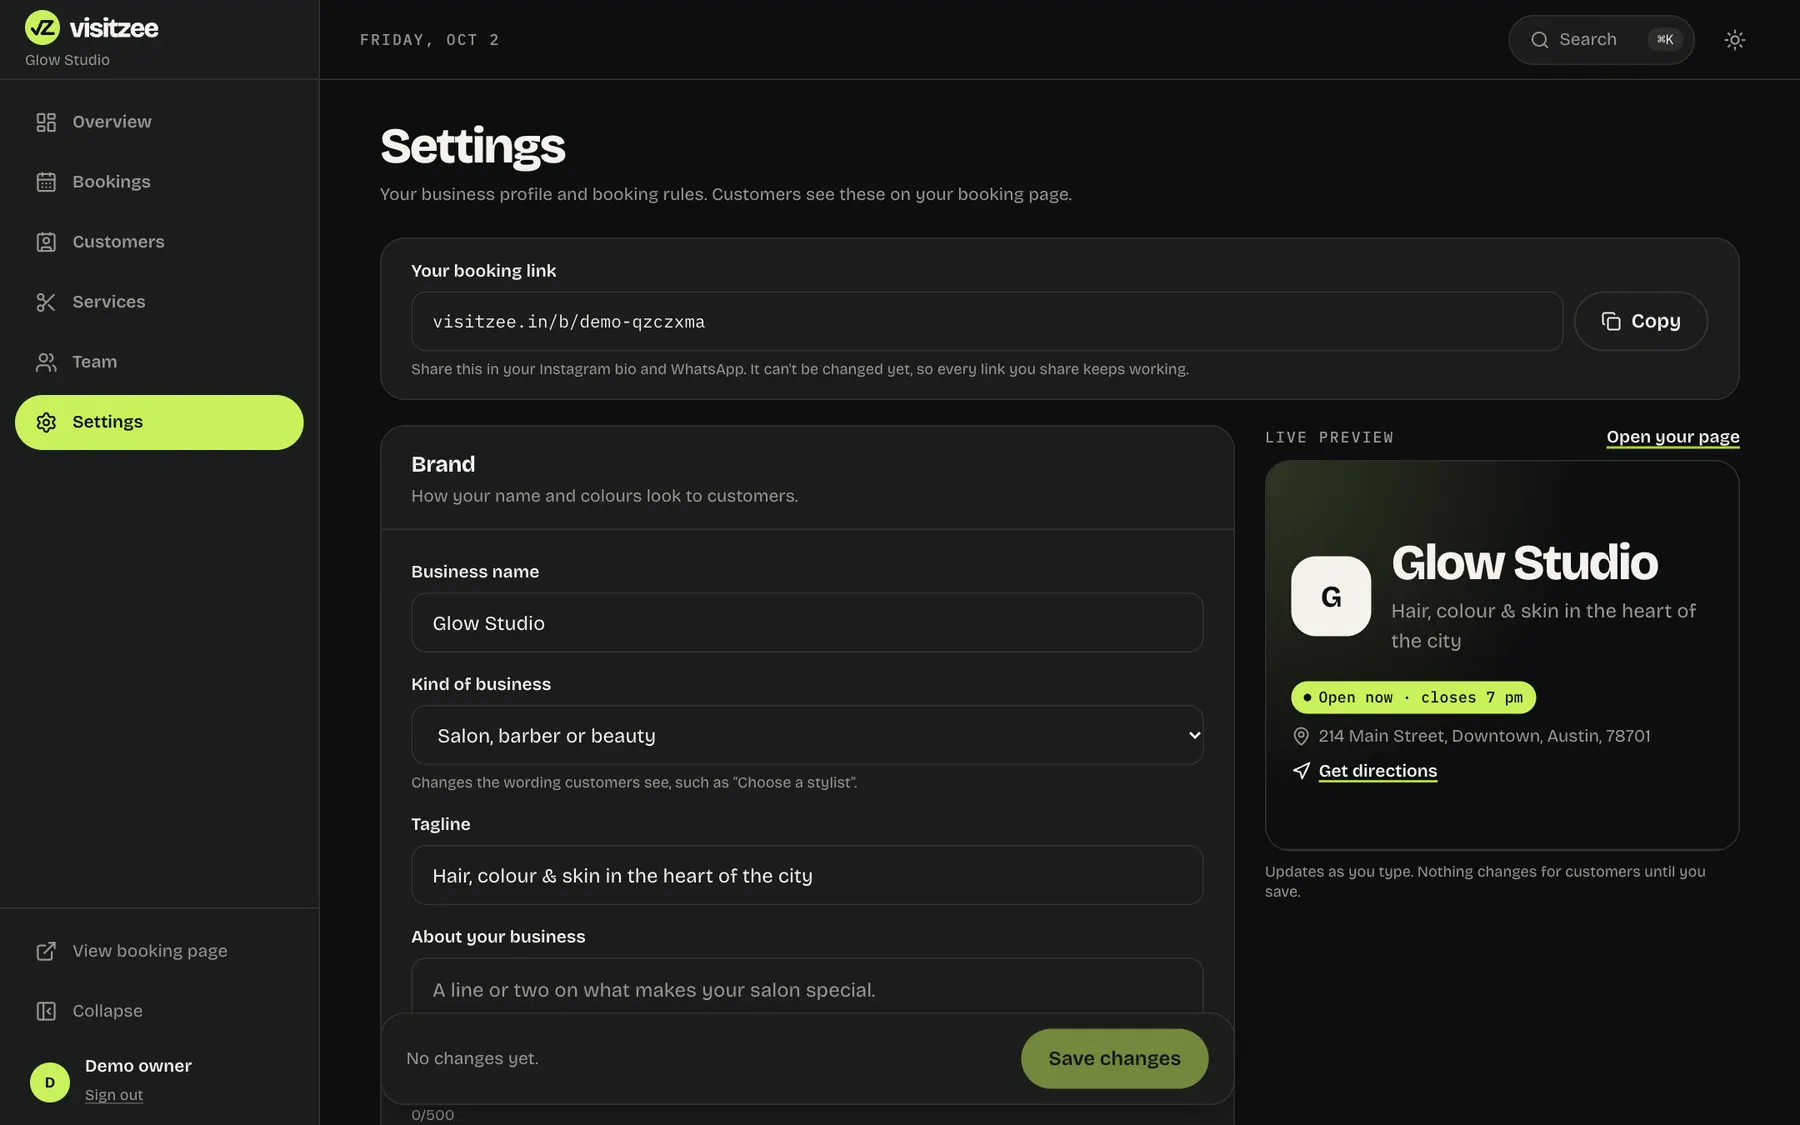Open the Customers contact icon

(x=46, y=242)
